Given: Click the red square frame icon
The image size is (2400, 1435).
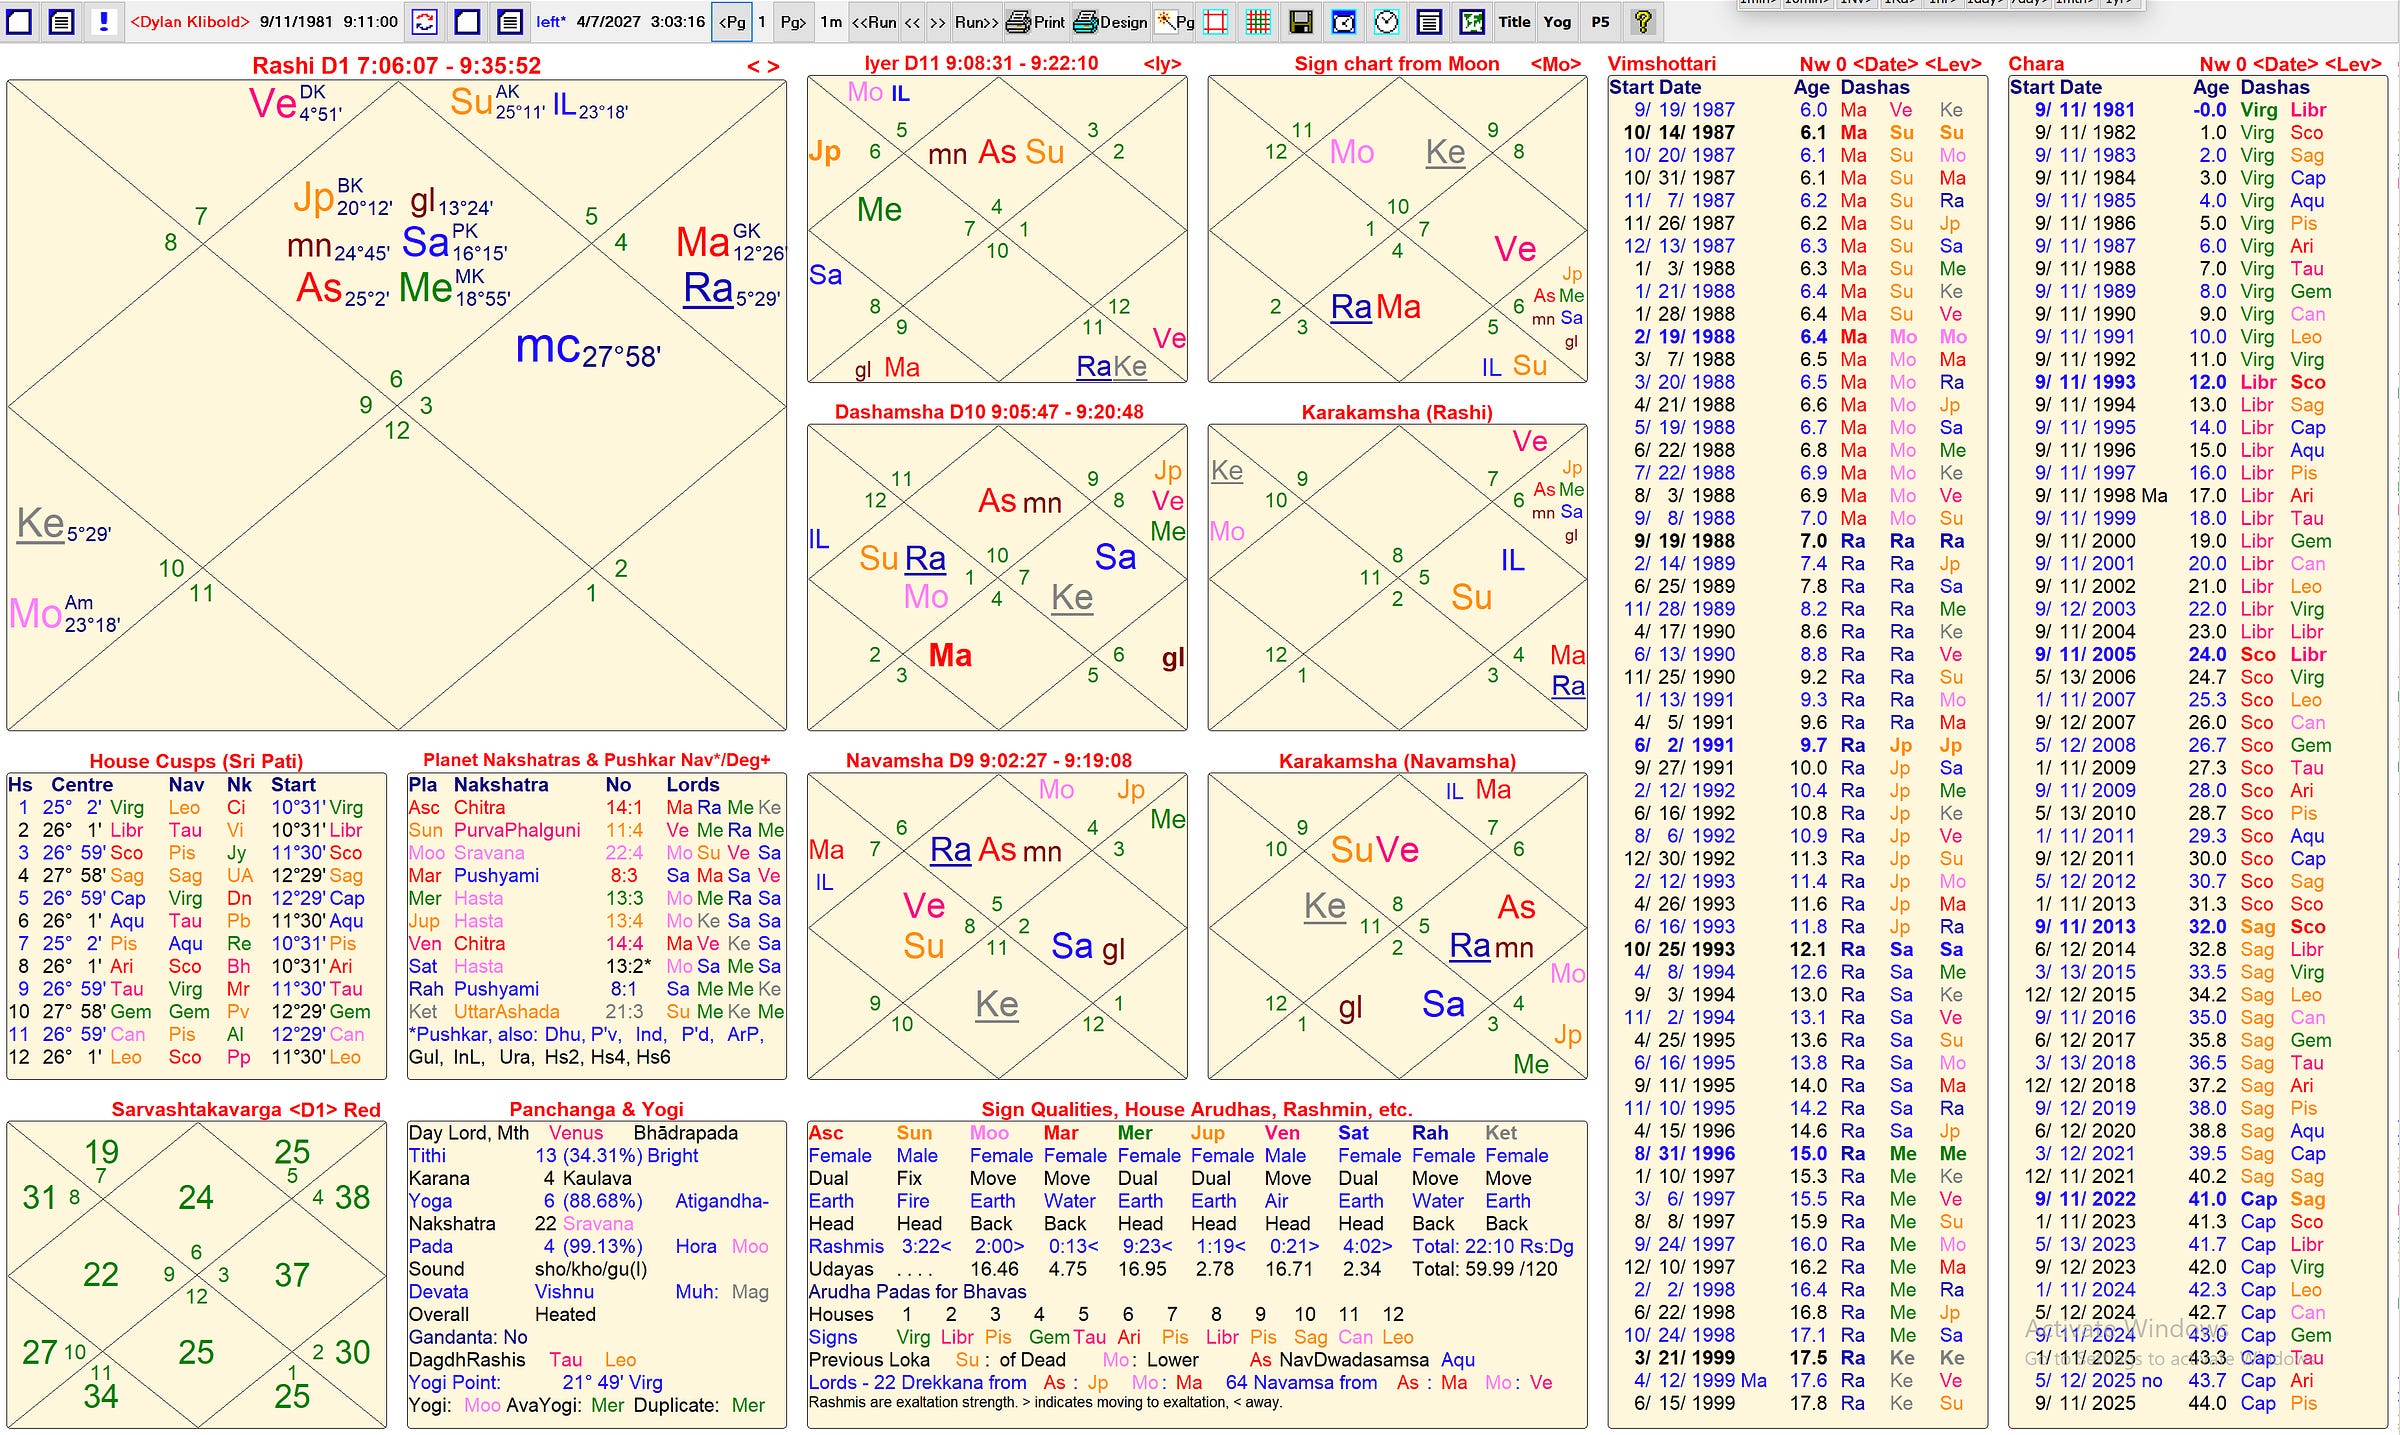Looking at the screenshot, I should (x=1215, y=21).
